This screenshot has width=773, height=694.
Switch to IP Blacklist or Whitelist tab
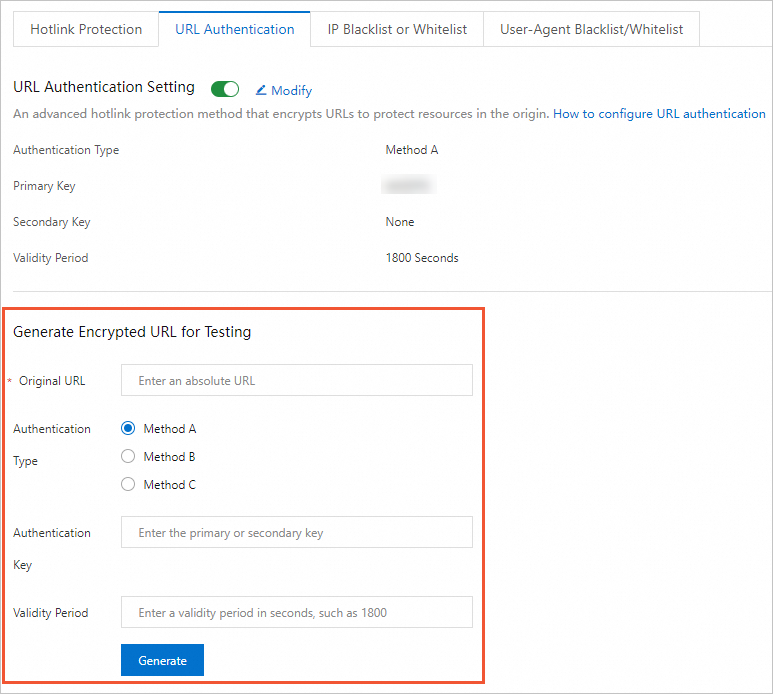click(x=397, y=29)
